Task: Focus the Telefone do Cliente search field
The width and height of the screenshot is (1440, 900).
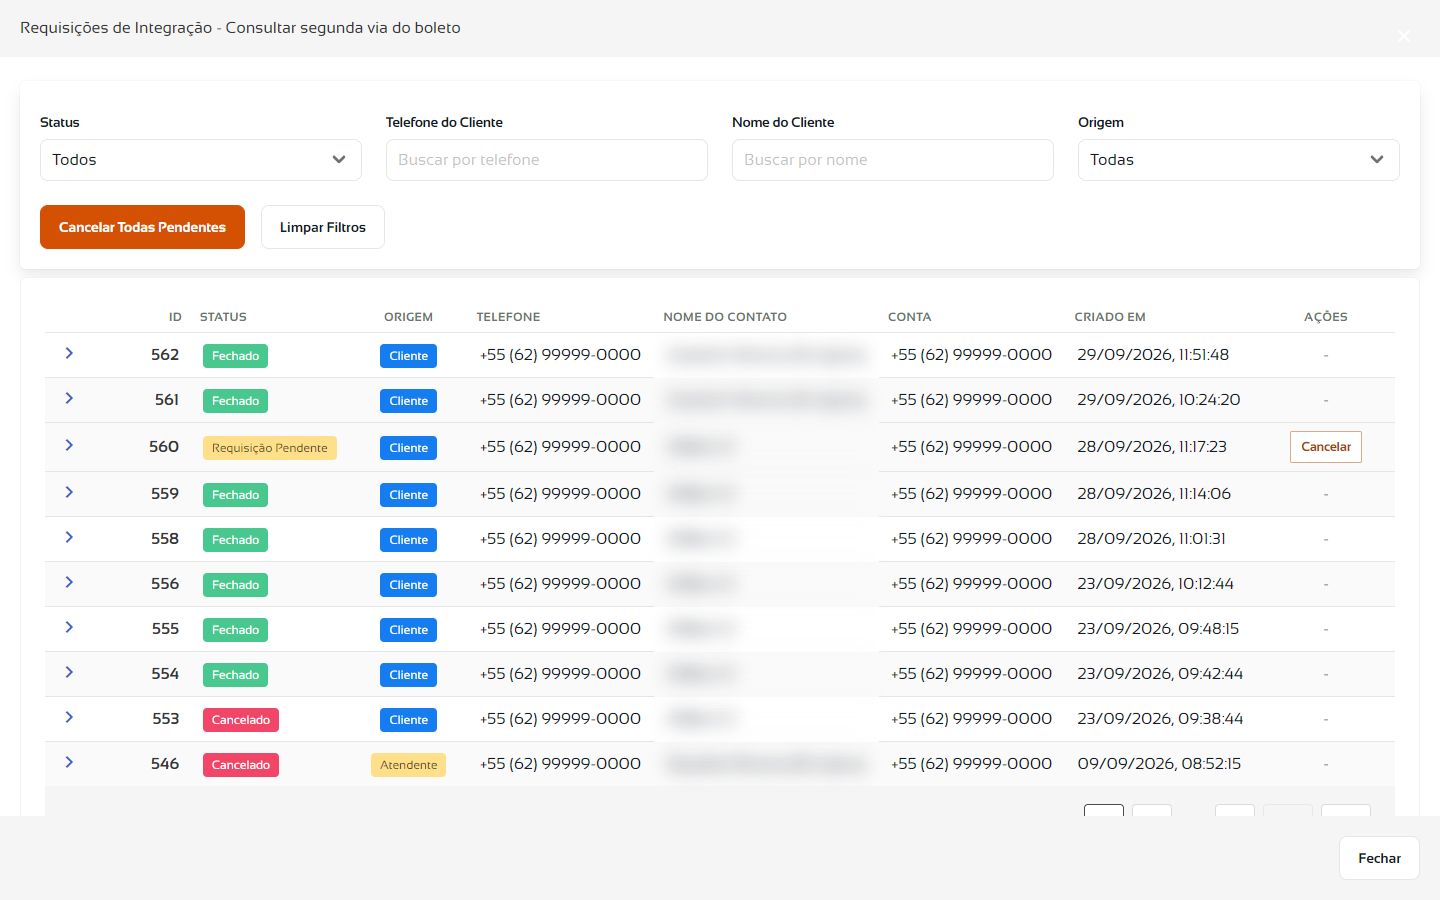Action: 547,160
